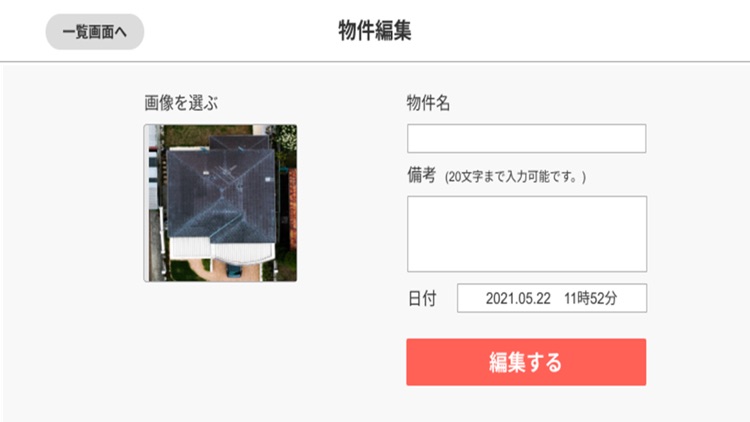
Task: Submit changes with the 編集する button
Action: click(526, 362)
